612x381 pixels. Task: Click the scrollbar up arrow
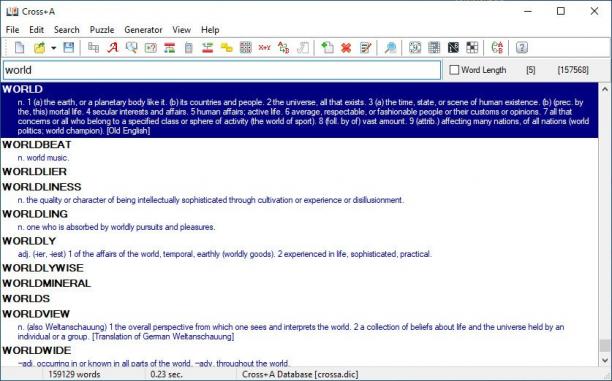[x=605, y=89]
